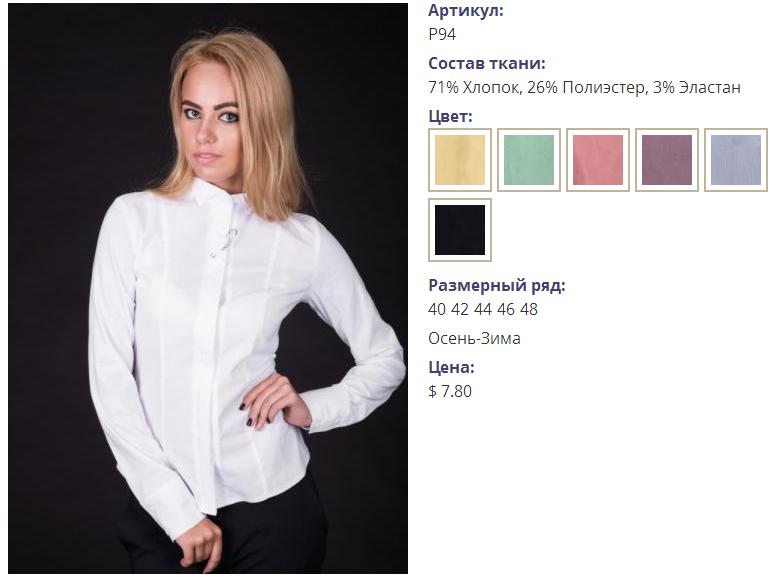Pick the black color swatch
The width and height of the screenshot is (773, 579).
459,230
